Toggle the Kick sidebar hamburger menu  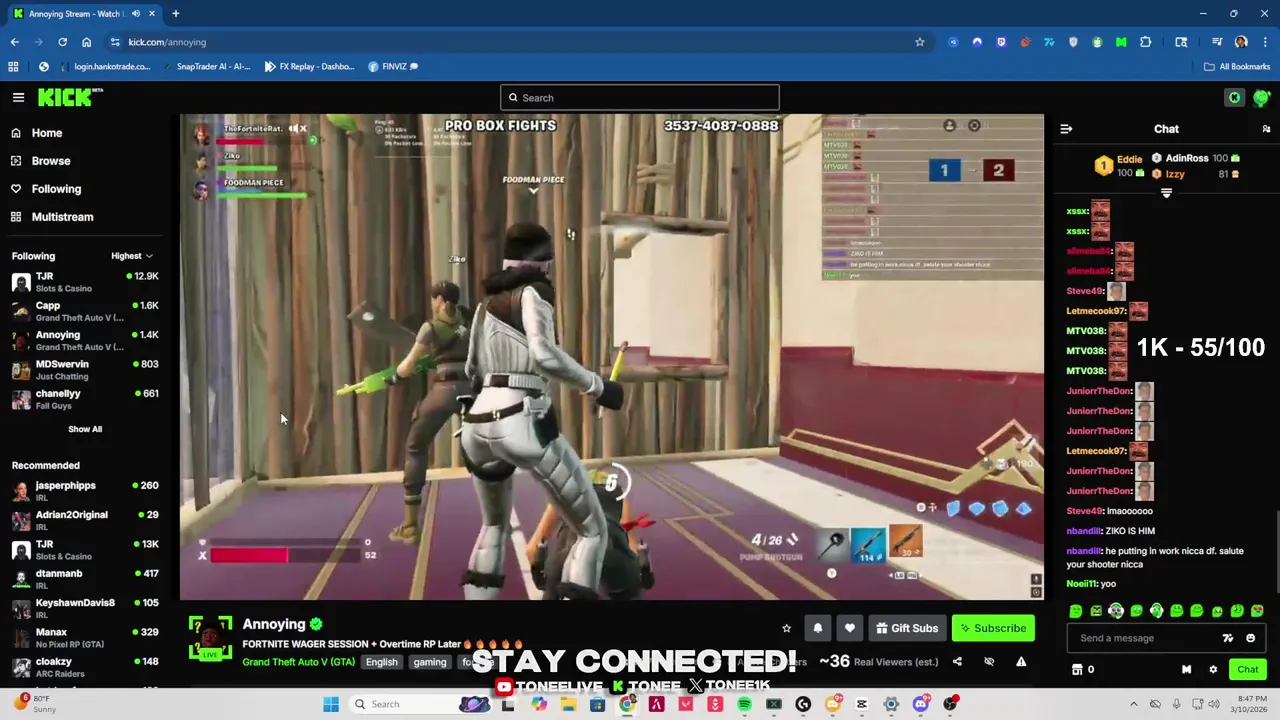pos(18,97)
